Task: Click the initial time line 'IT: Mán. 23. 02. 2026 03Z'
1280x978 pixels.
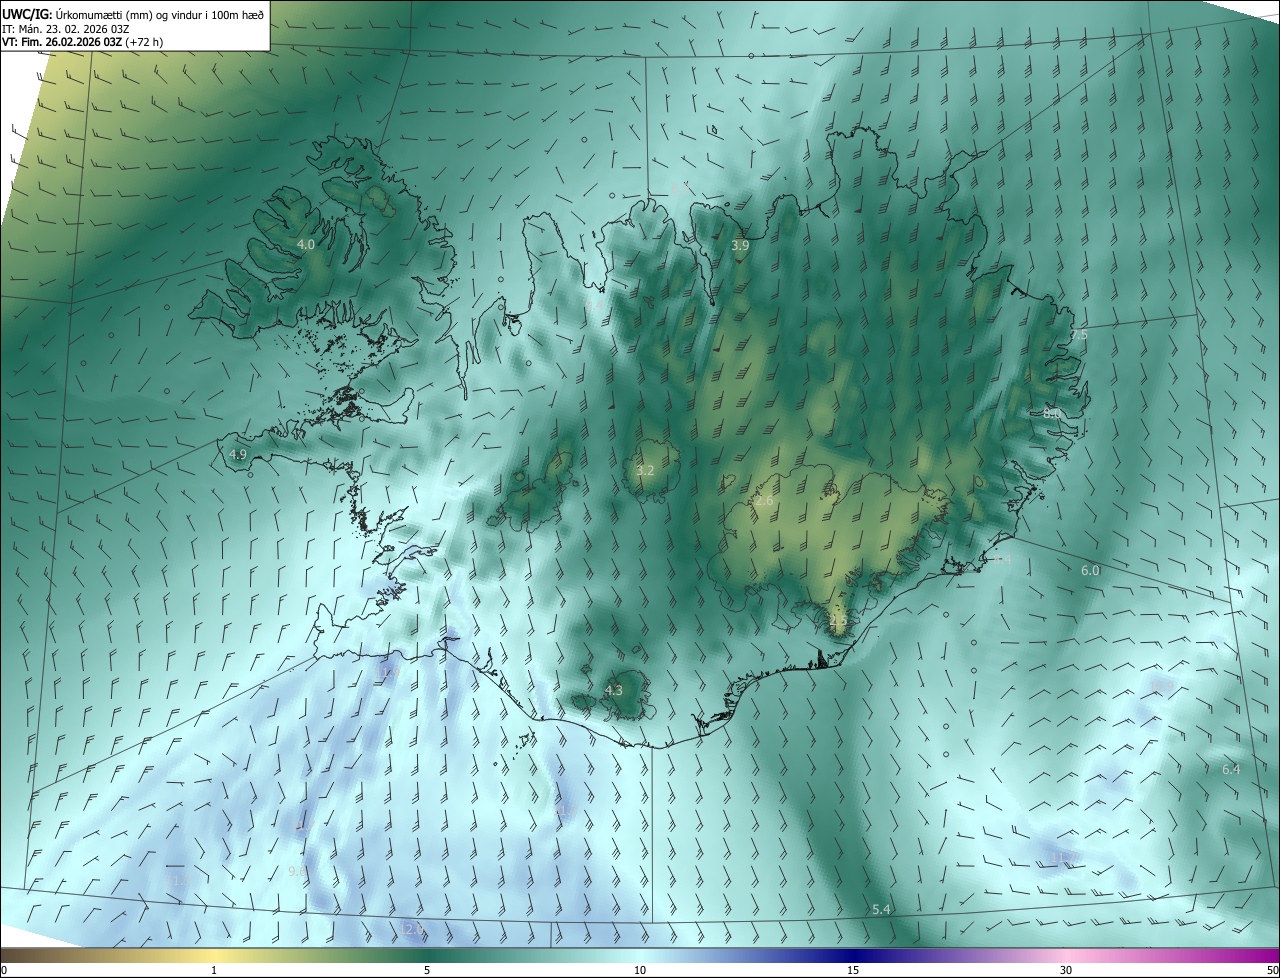Action: pyautogui.click(x=66, y=29)
